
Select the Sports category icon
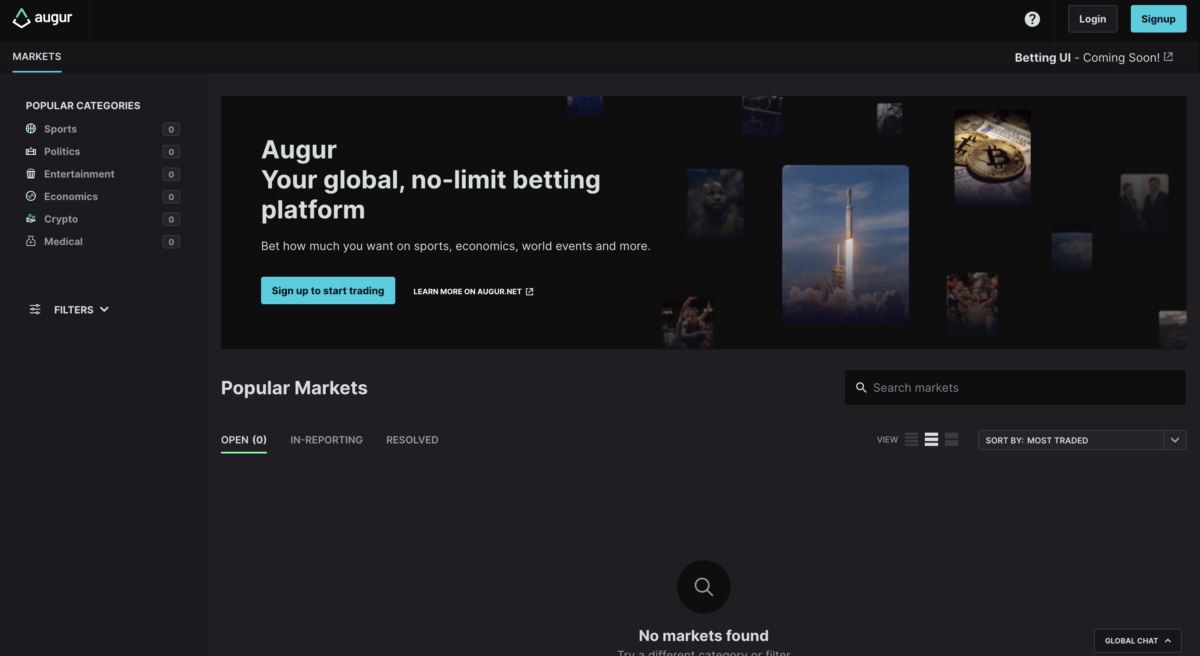coord(30,129)
